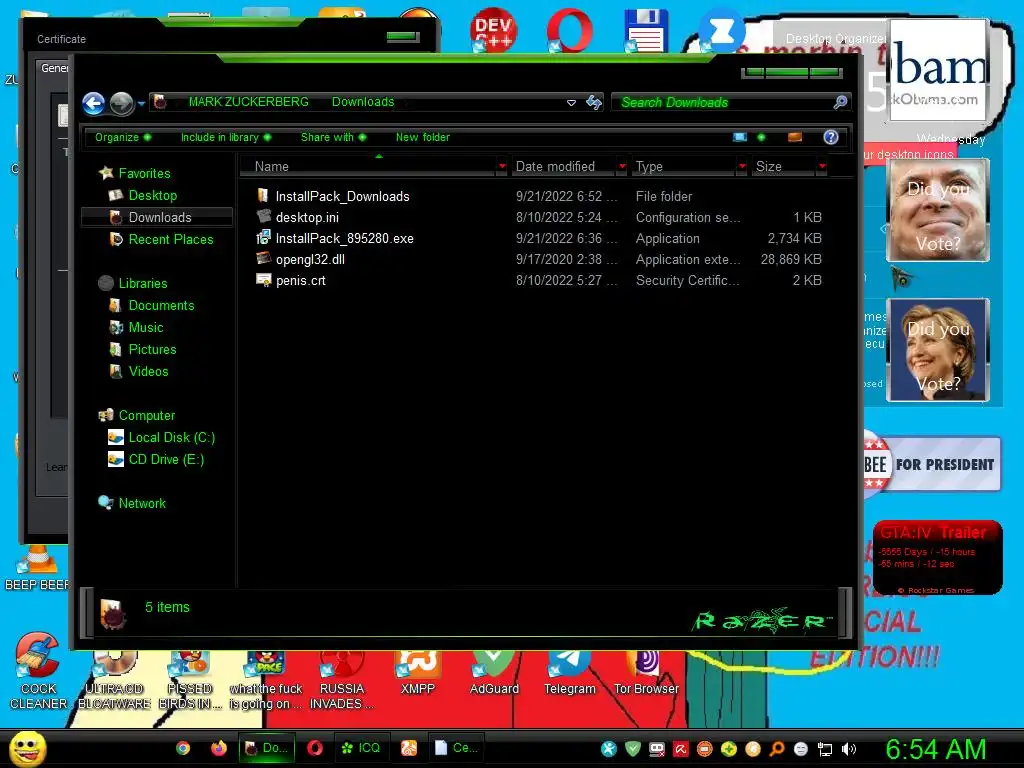This screenshot has height=768, width=1024.
Task: Select Computer in the navigation pane
Action: 146,415
